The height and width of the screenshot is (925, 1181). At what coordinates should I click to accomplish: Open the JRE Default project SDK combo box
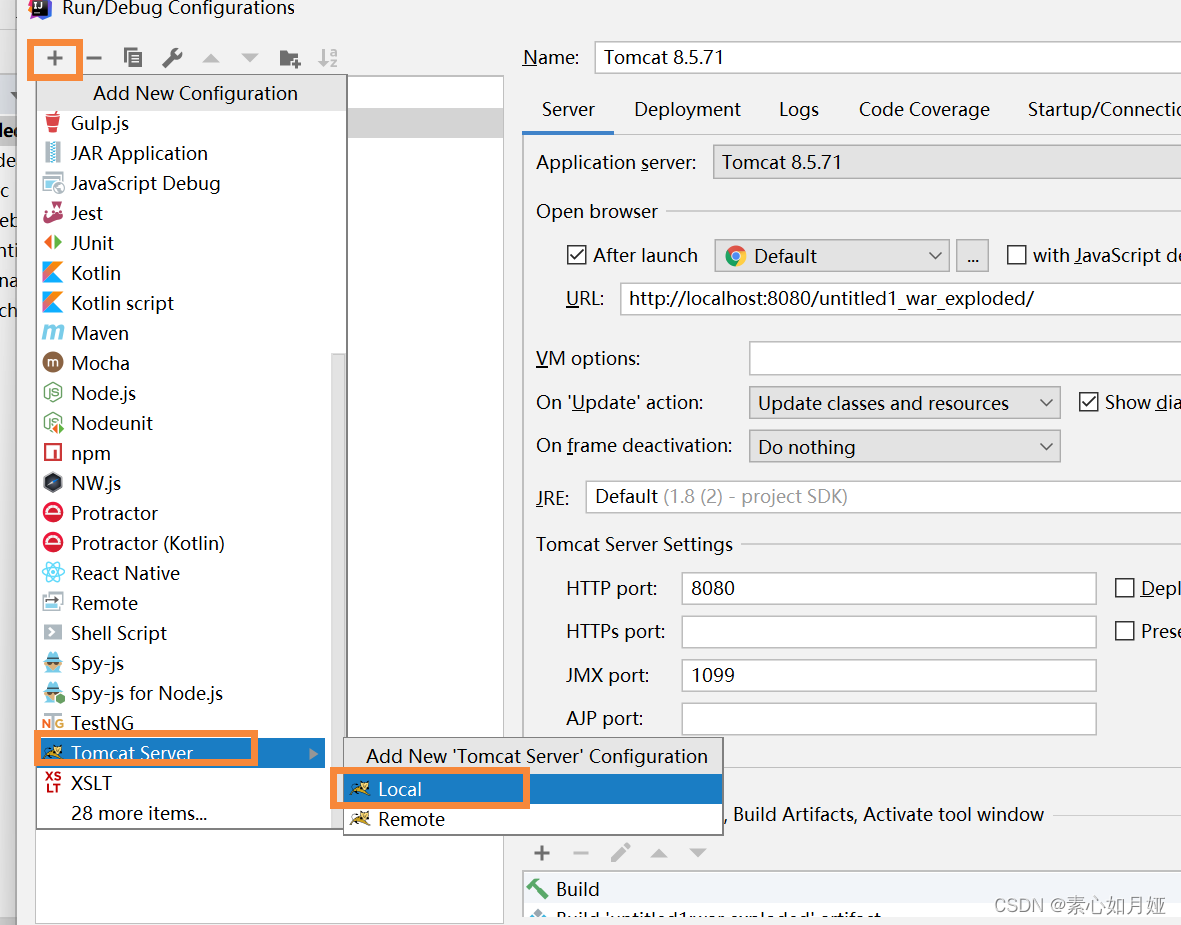tap(883, 497)
